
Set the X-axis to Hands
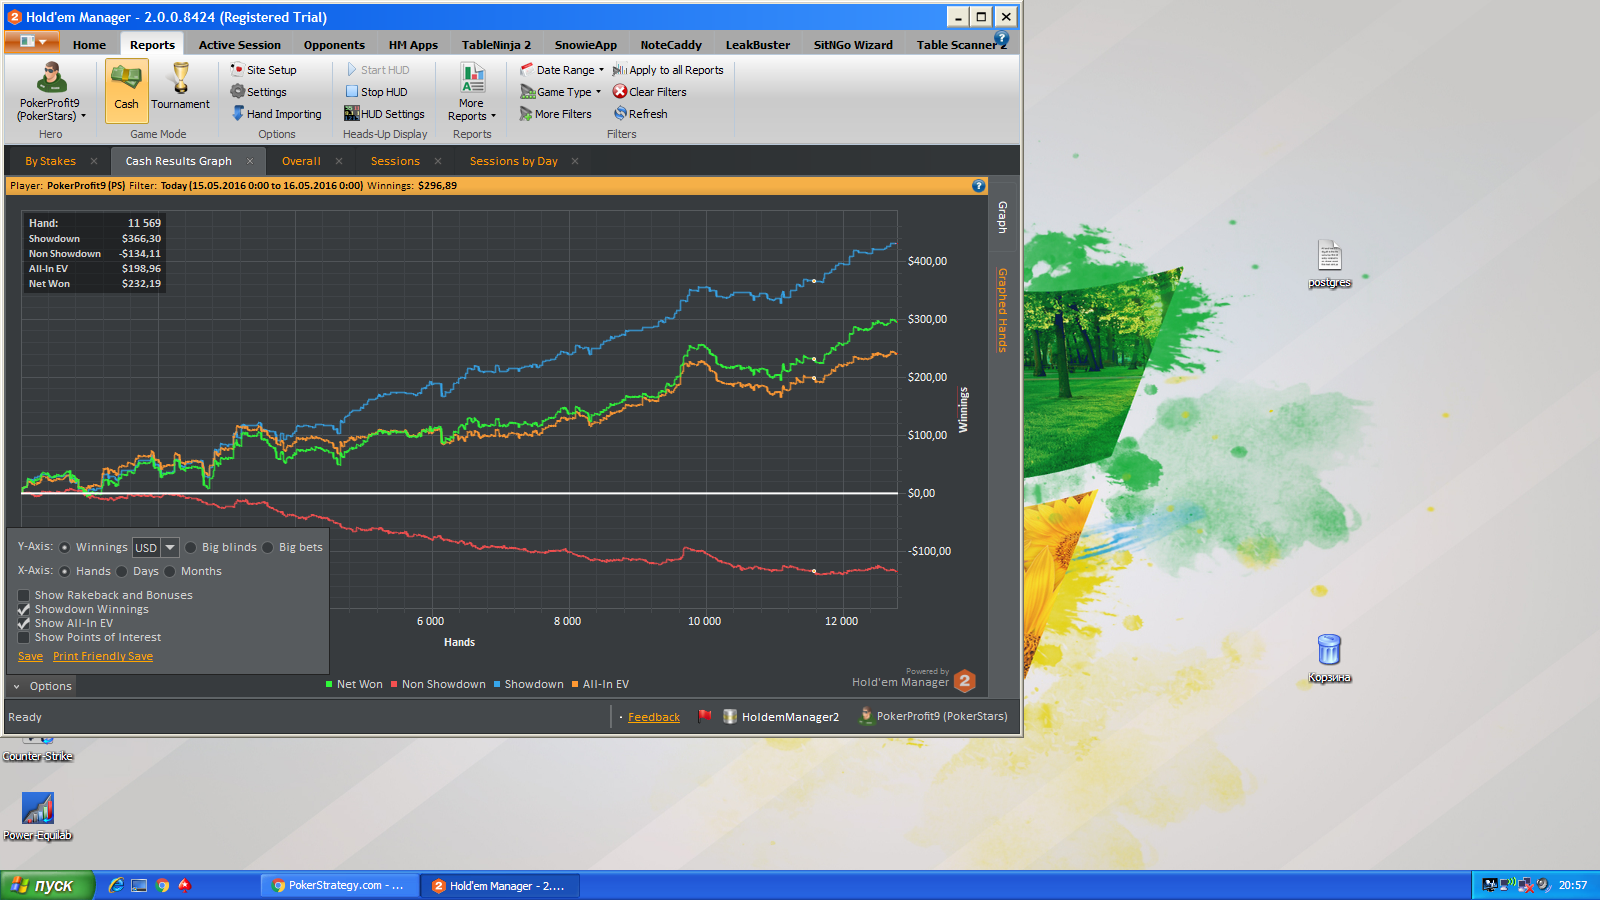65,571
